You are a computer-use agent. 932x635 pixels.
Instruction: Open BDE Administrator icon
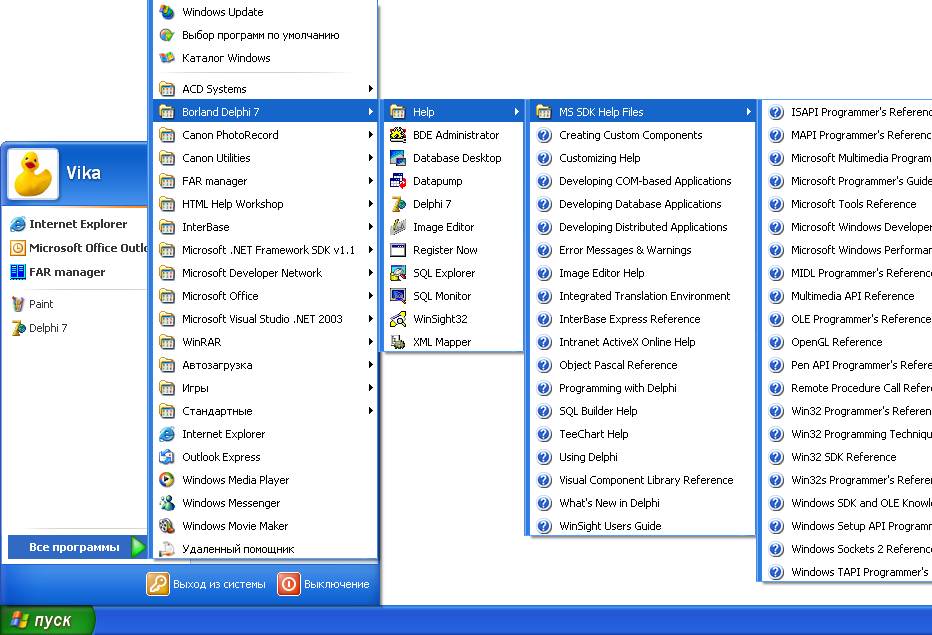(398, 135)
